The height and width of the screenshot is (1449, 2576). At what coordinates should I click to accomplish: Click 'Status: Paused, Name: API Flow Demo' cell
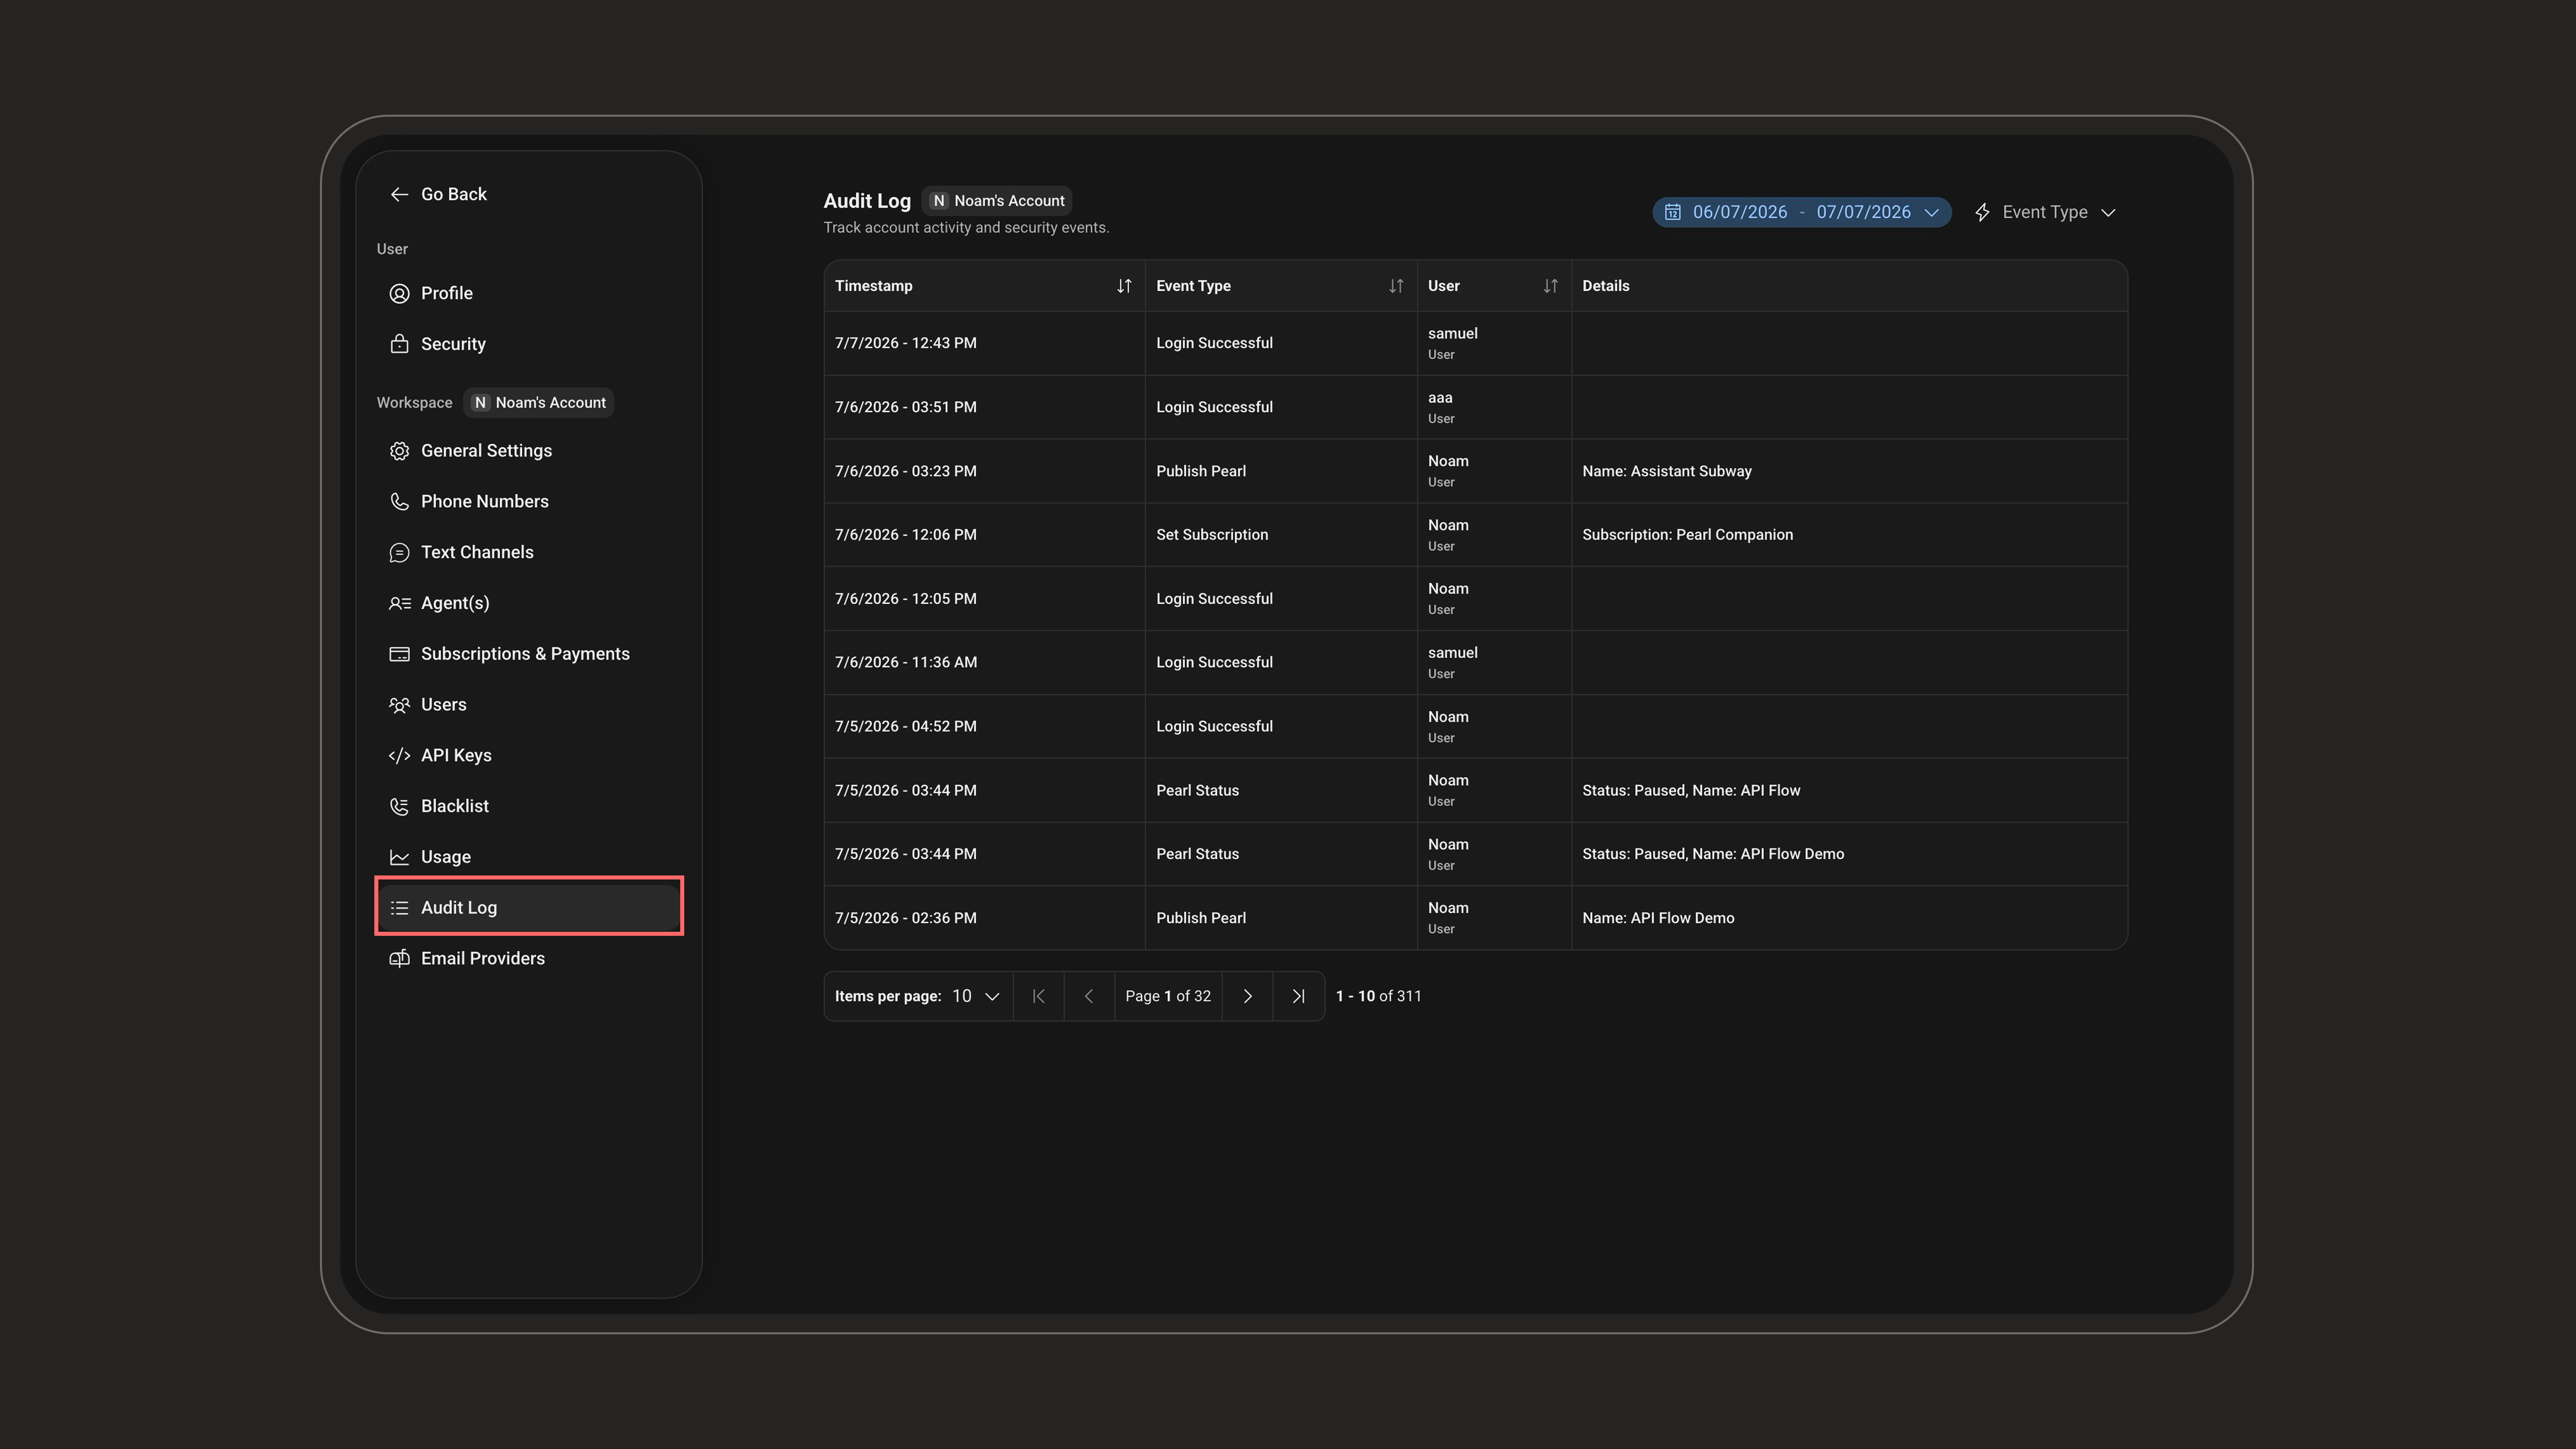coord(1849,854)
